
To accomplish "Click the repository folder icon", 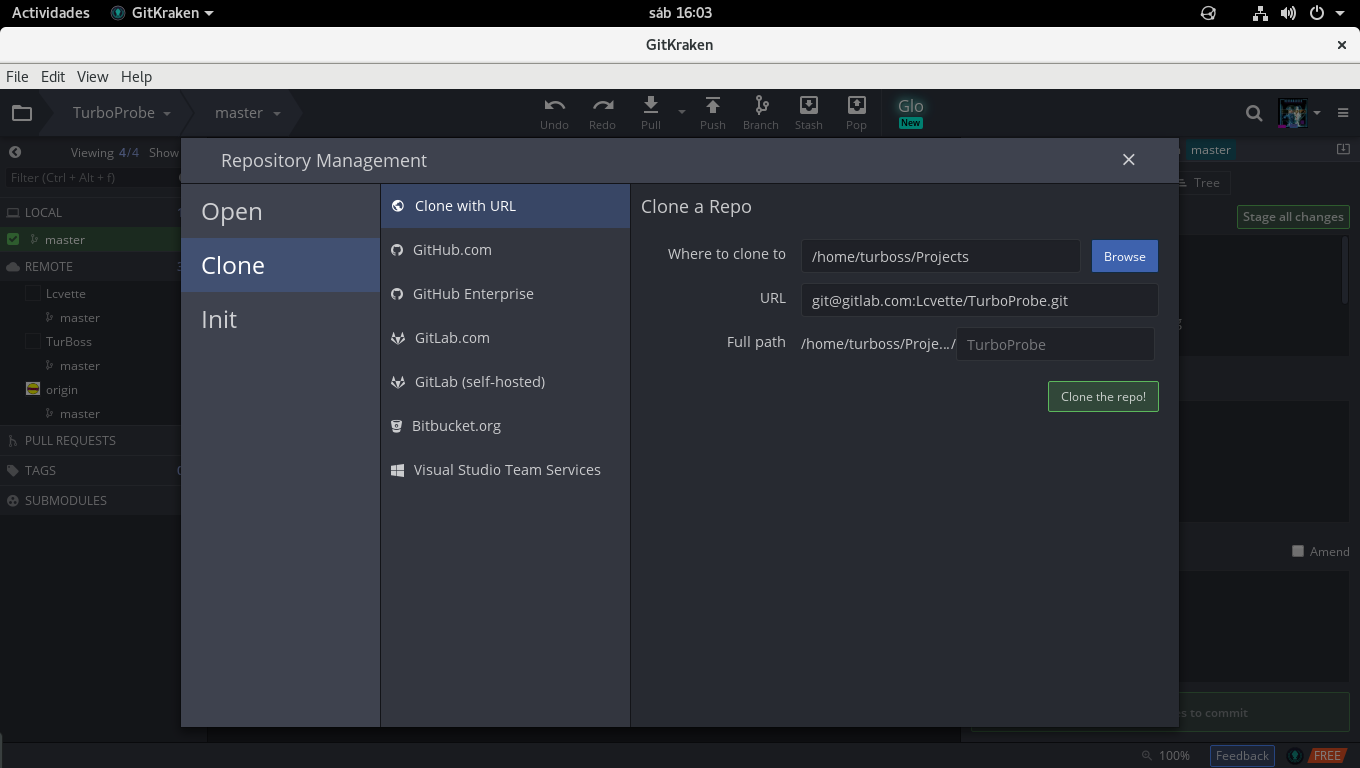I will click(x=22, y=113).
